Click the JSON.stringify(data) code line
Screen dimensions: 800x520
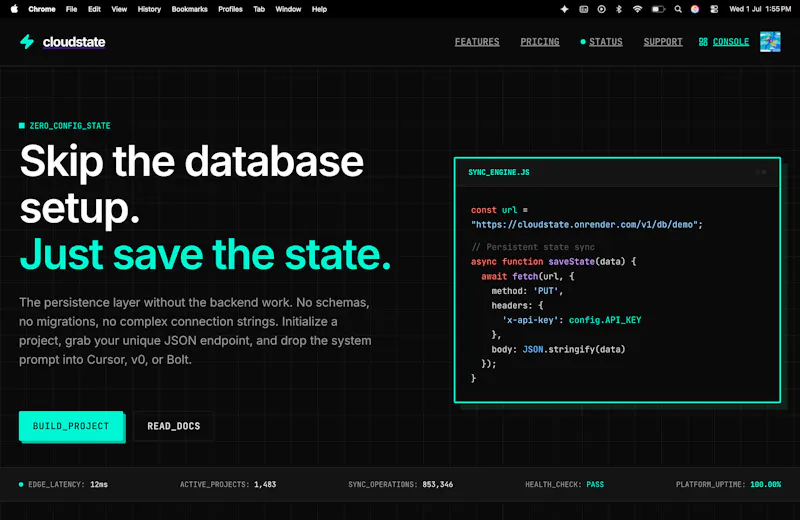(573, 350)
